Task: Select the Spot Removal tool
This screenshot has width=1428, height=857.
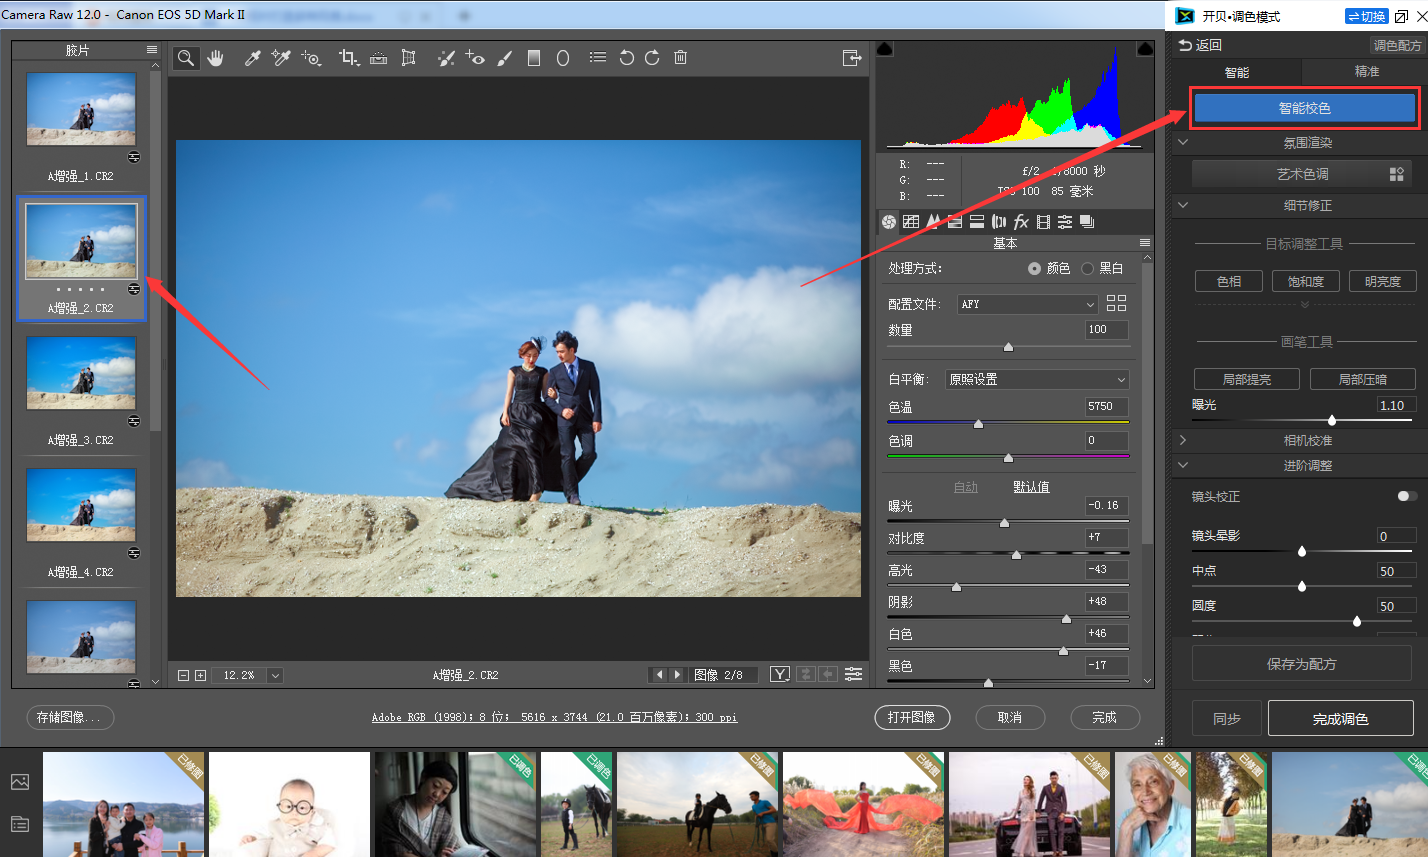Action: click(x=446, y=58)
